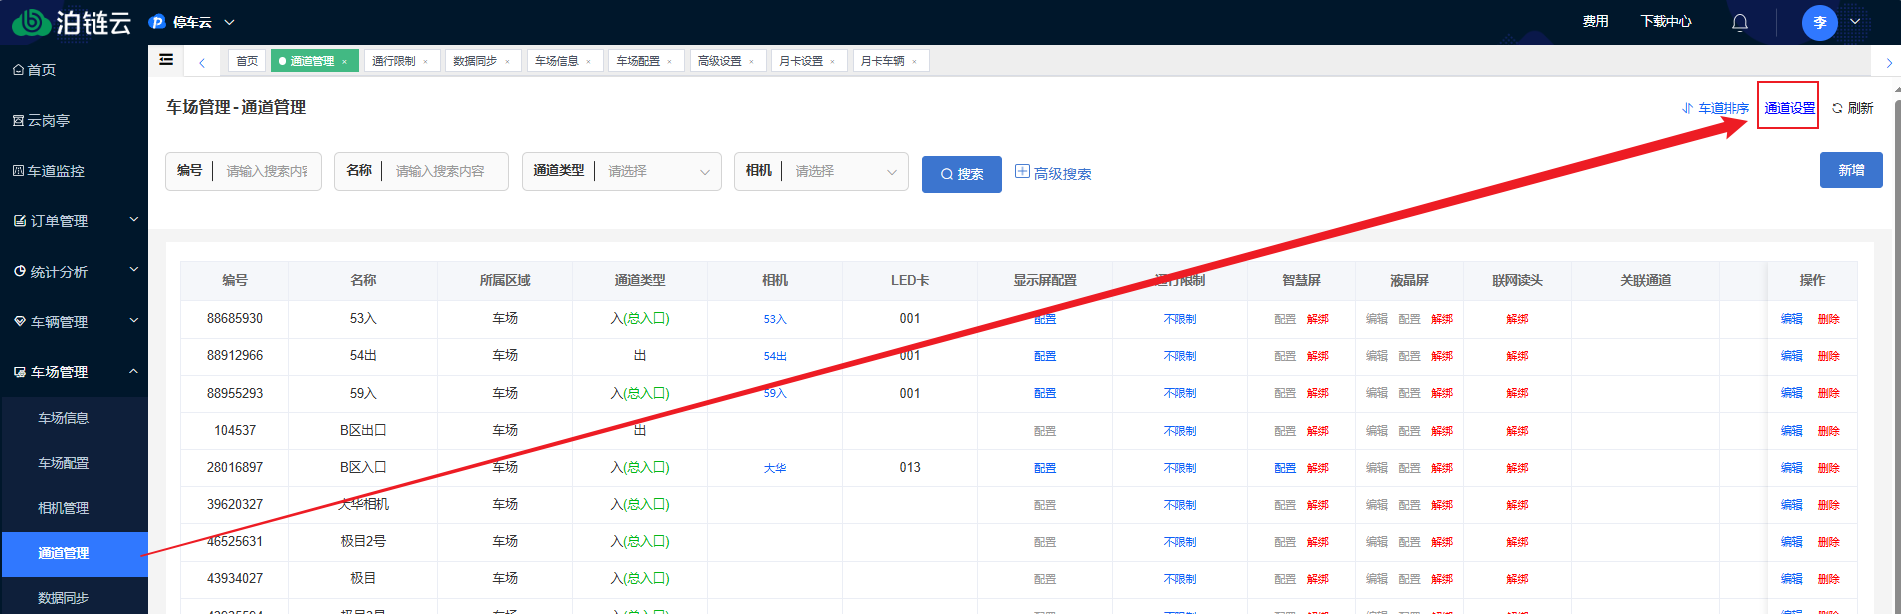This screenshot has width=1901, height=614.
Task: Click 刷新 to reload the list
Action: tap(1853, 108)
